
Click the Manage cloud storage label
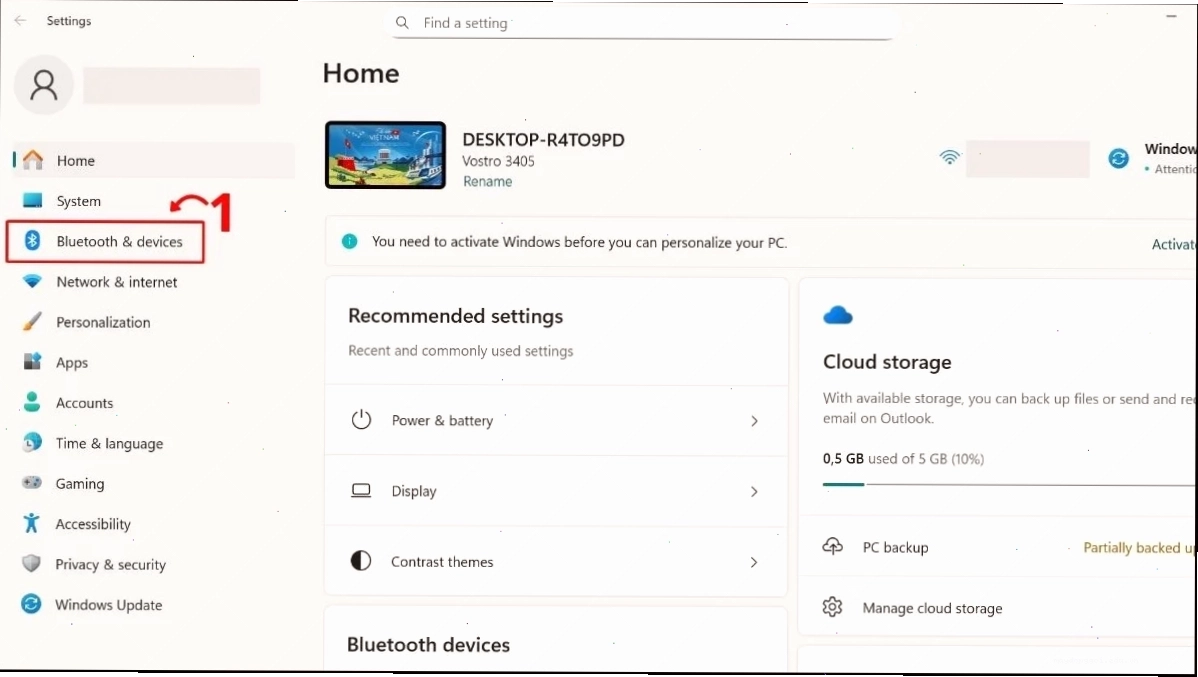pyautogui.click(x=932, y=608)
